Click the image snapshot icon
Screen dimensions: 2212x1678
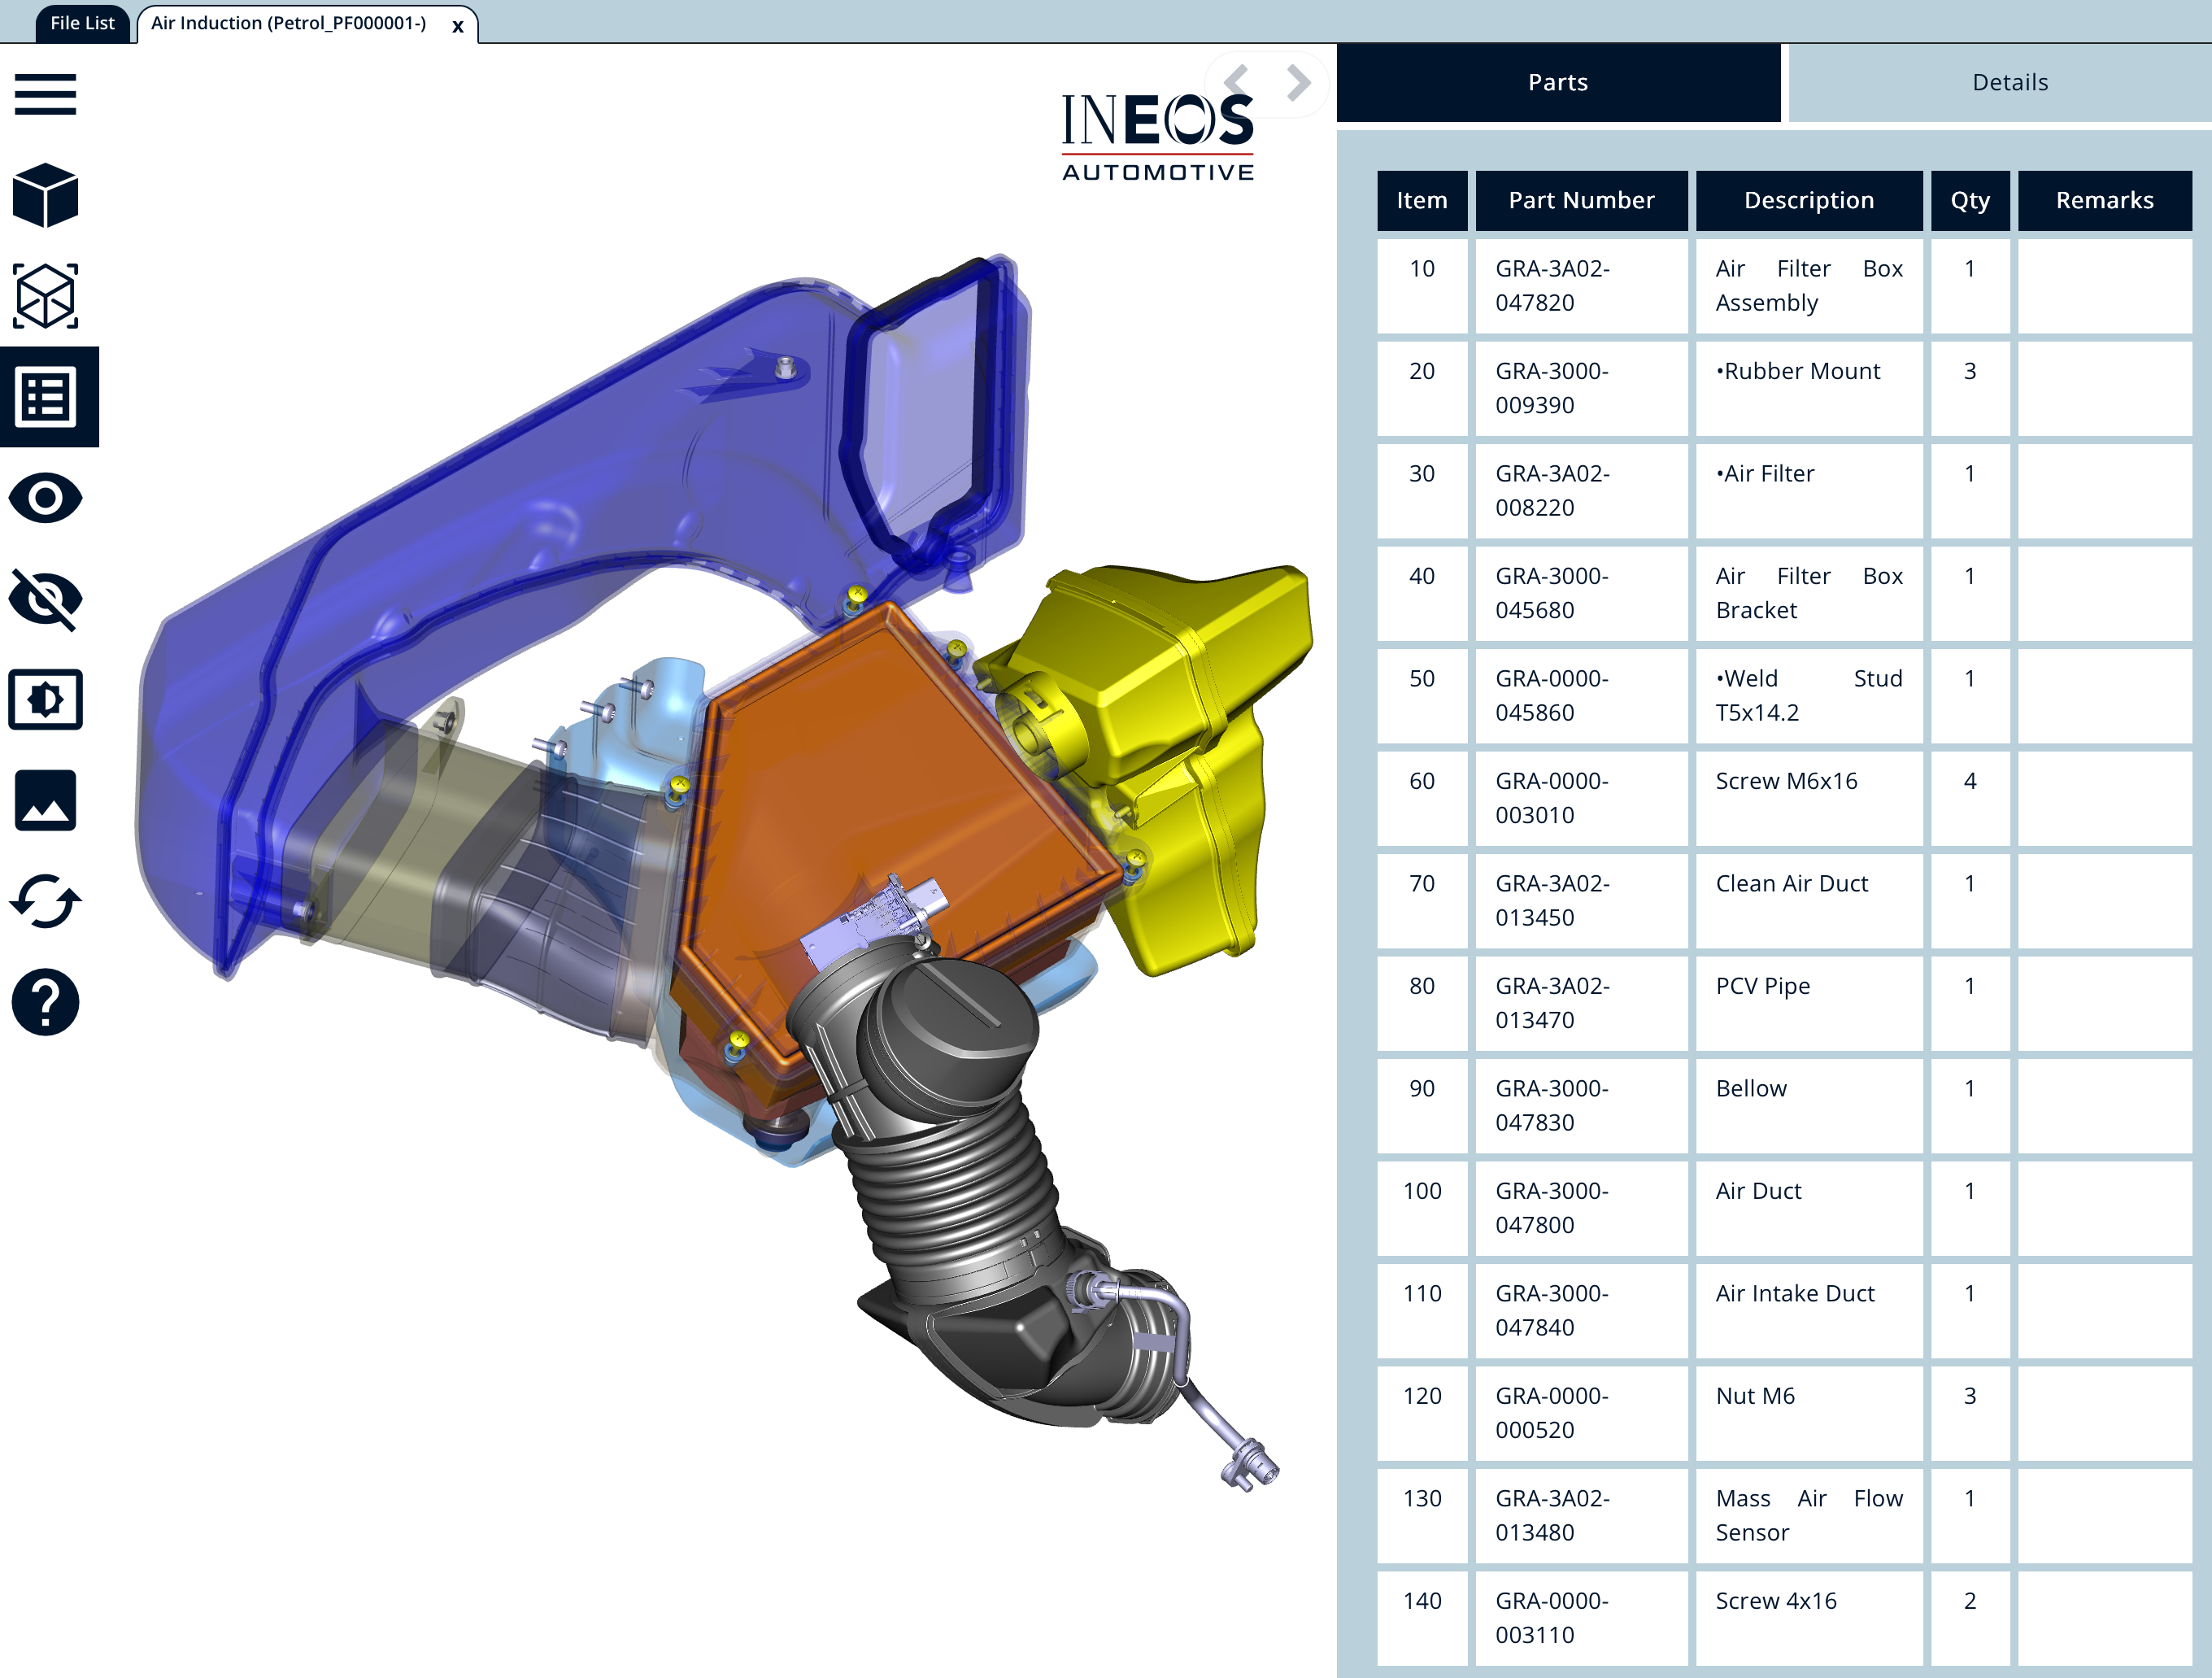tap(45, 800)
